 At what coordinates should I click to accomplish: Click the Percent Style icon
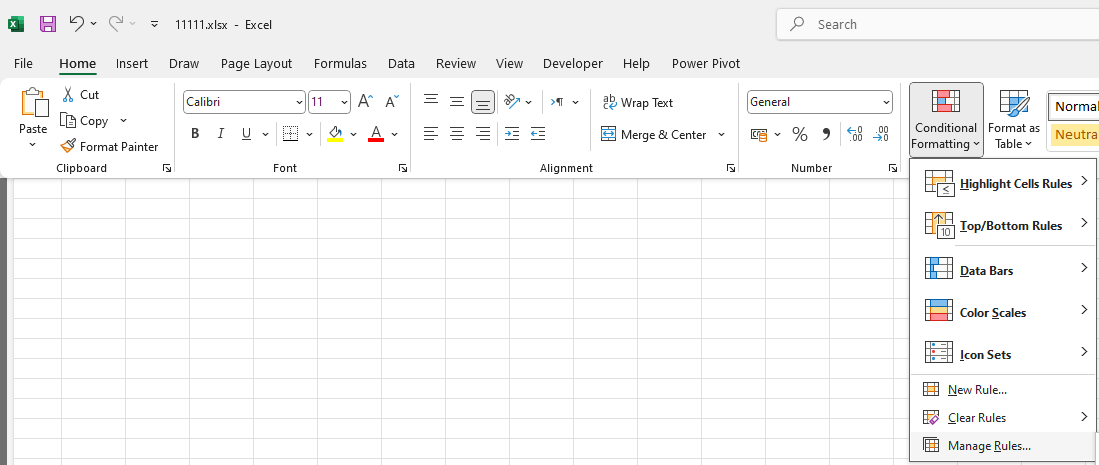[800, 134]
